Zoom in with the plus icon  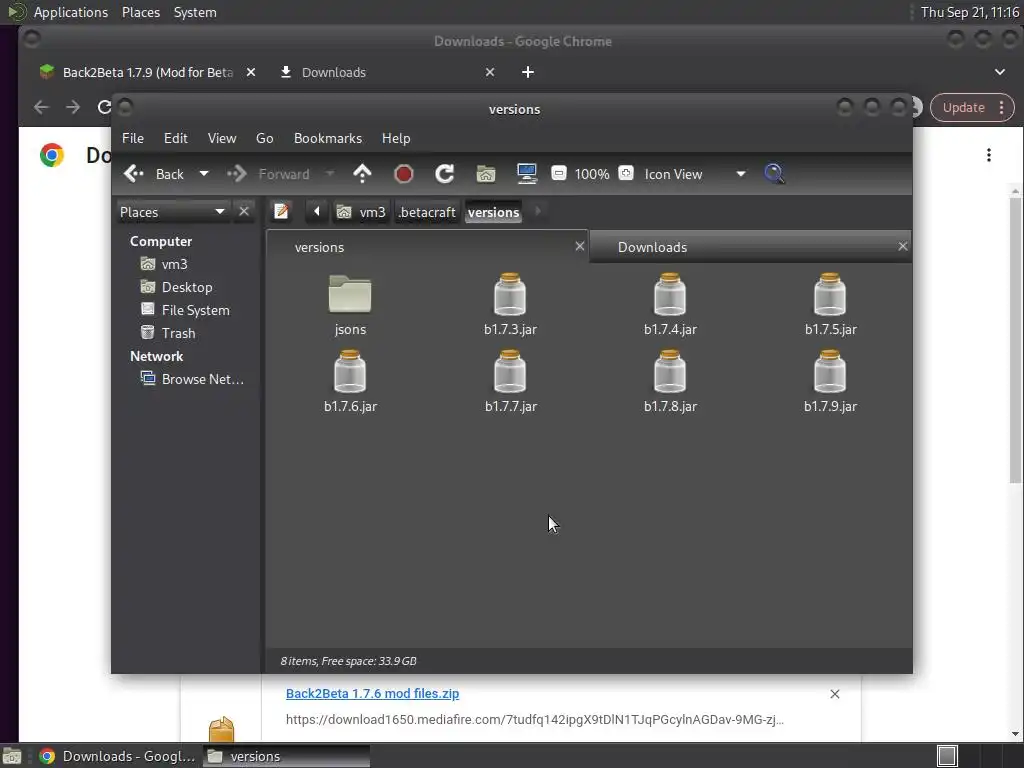point(626,173)
